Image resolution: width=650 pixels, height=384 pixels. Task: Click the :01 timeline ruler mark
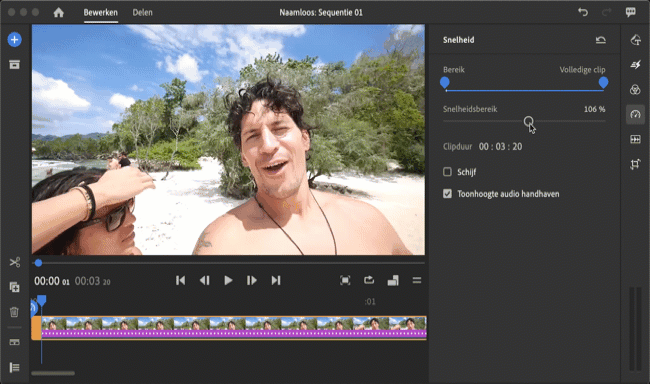pos(370,301)
